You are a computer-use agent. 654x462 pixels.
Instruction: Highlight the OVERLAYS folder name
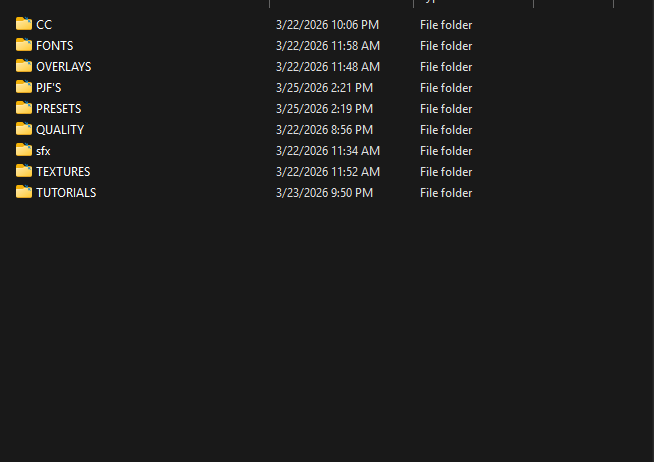click(x=63, y=67)
